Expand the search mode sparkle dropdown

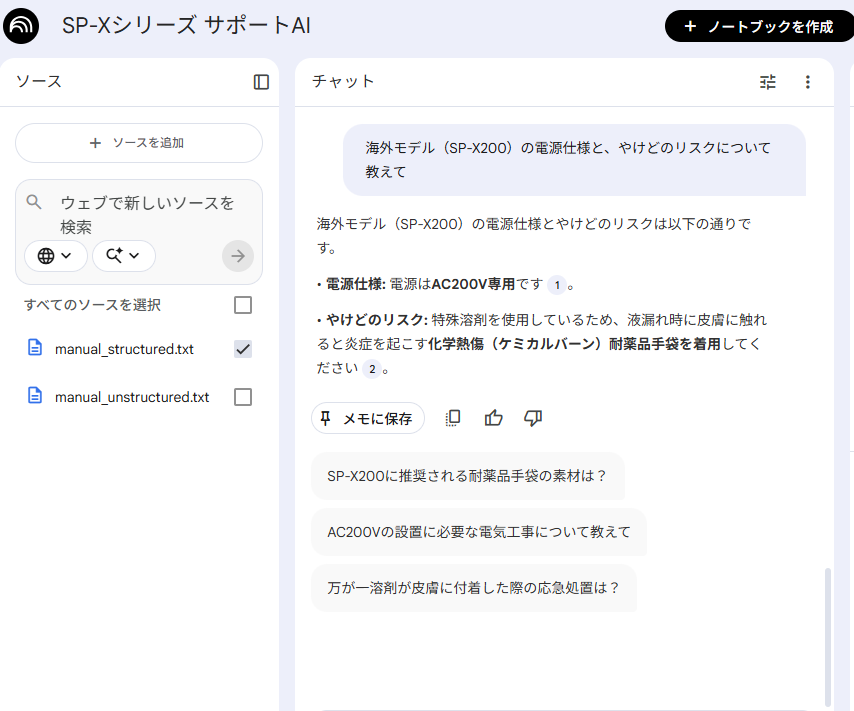click(123, 256)
